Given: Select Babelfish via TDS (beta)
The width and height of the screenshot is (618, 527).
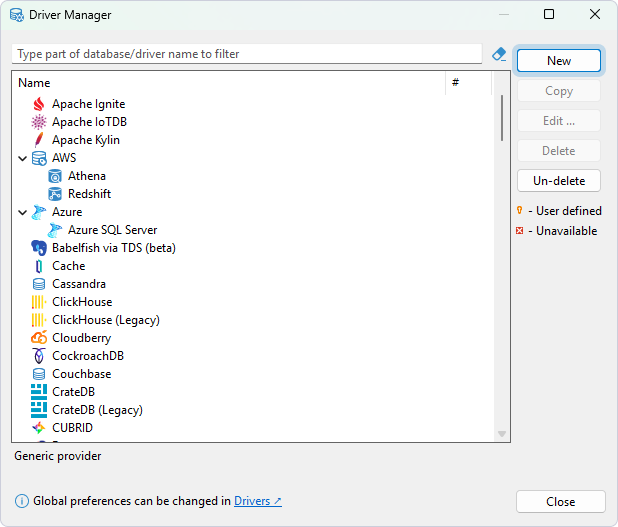Looking at the screenshot, I should pyautogui.click(x=114, y=248).
